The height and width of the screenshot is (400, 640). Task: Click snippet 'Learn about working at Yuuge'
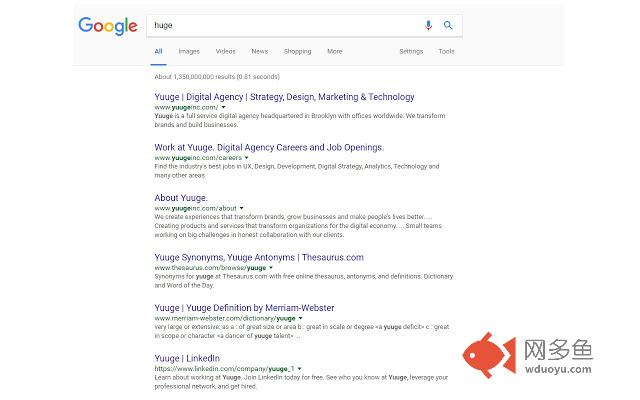click(301, 382)
